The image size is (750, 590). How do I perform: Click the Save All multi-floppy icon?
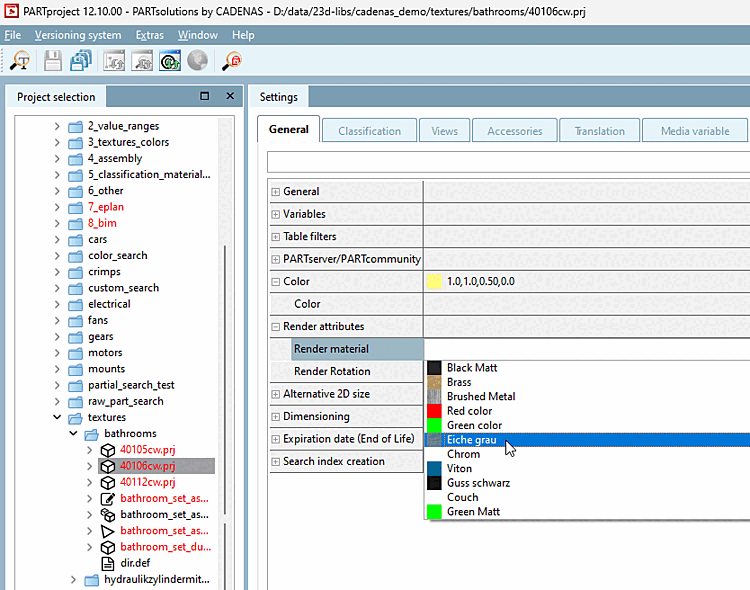80,61
